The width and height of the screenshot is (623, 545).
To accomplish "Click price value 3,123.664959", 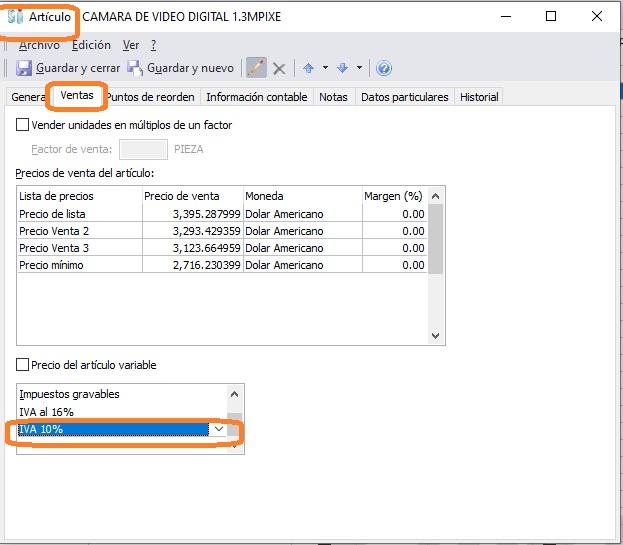I will (207, 248).
